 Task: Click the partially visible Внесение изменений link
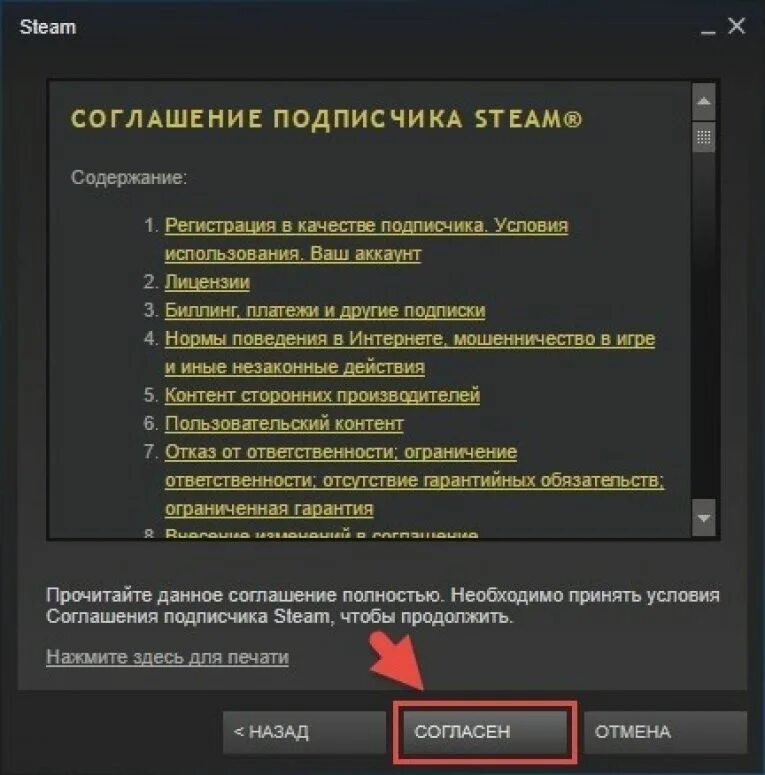[321, 534]
